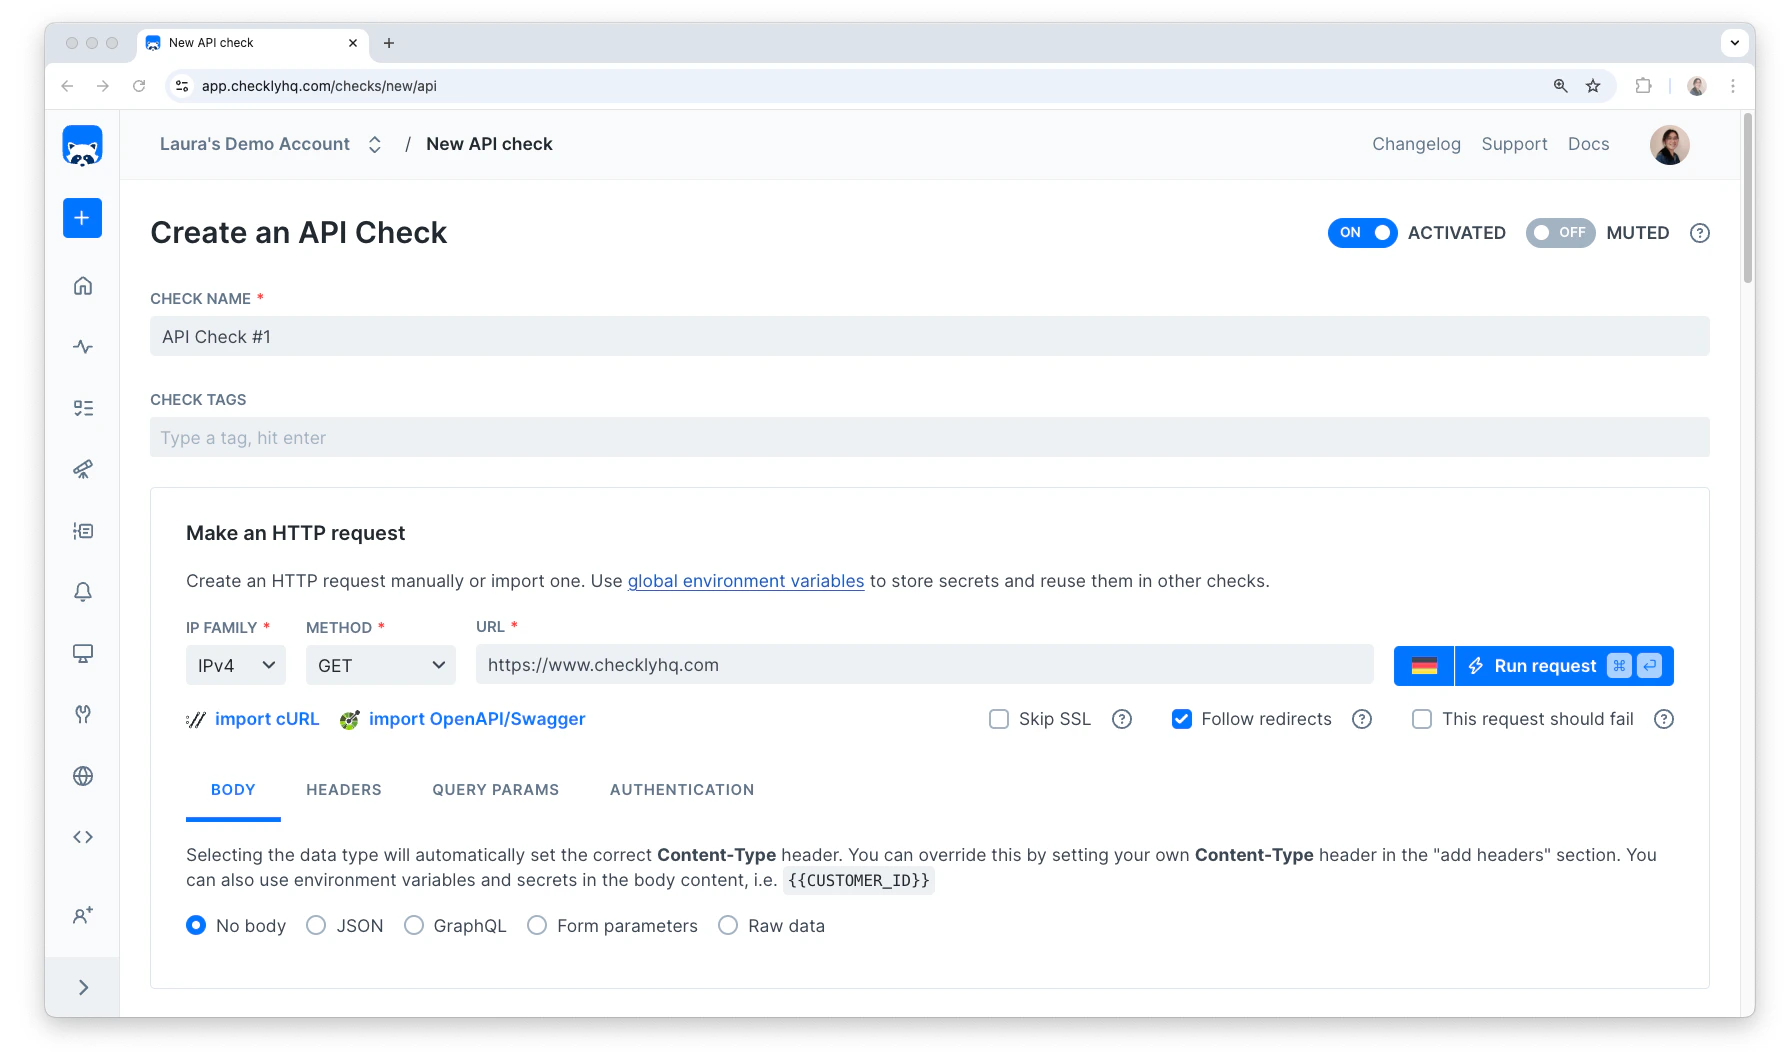The image size is (1788, 1056).
Task: Open the telescope icon in the sidebar
Action: (83, 469)
